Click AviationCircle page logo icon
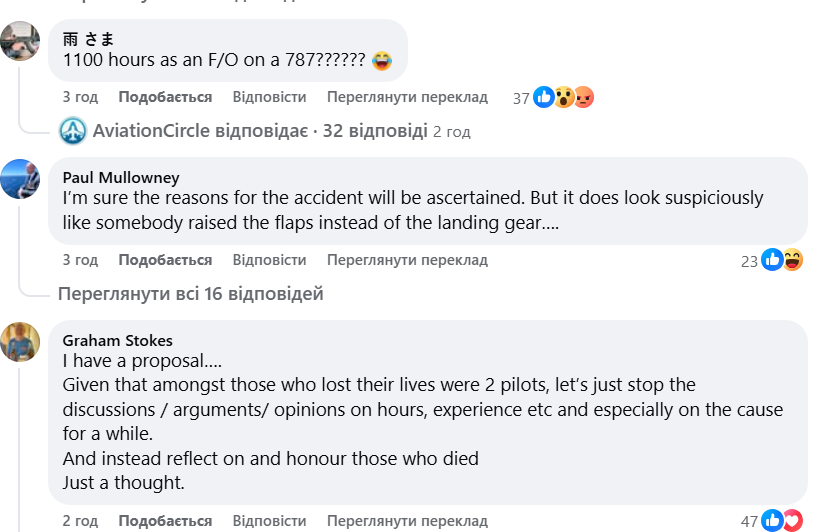840x532 pixels. pos(73,131)
